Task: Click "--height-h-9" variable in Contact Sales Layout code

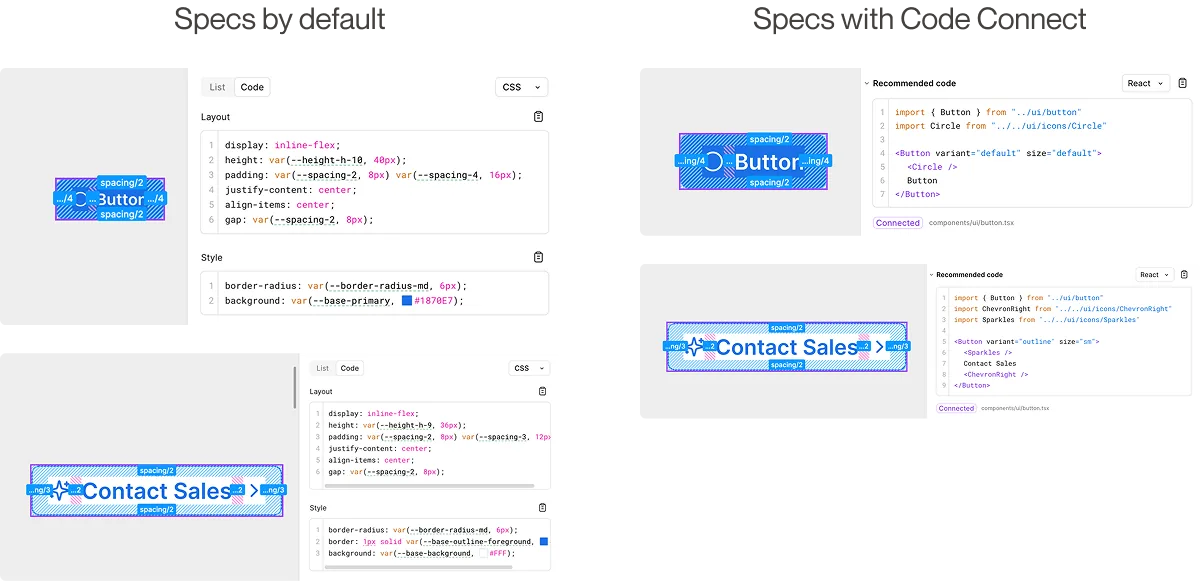Action: click(x=408, y=425)
